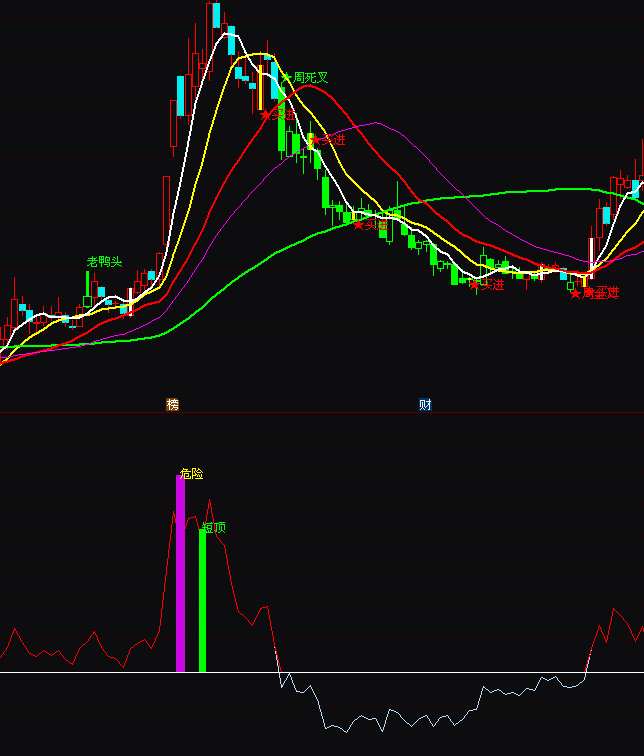Click the 买进 star on the green average line
Image resolution: width=644 pixels, height=756 pixels.
click(x=359, y=224)
